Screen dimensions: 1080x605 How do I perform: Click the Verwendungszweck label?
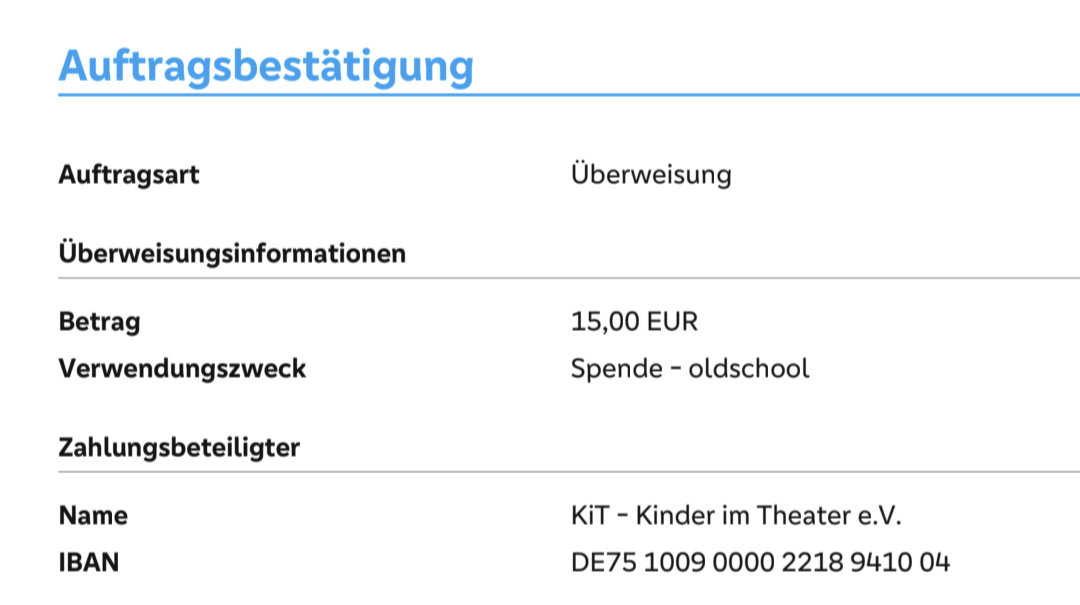pyautogui.click(x=182, y=369)
